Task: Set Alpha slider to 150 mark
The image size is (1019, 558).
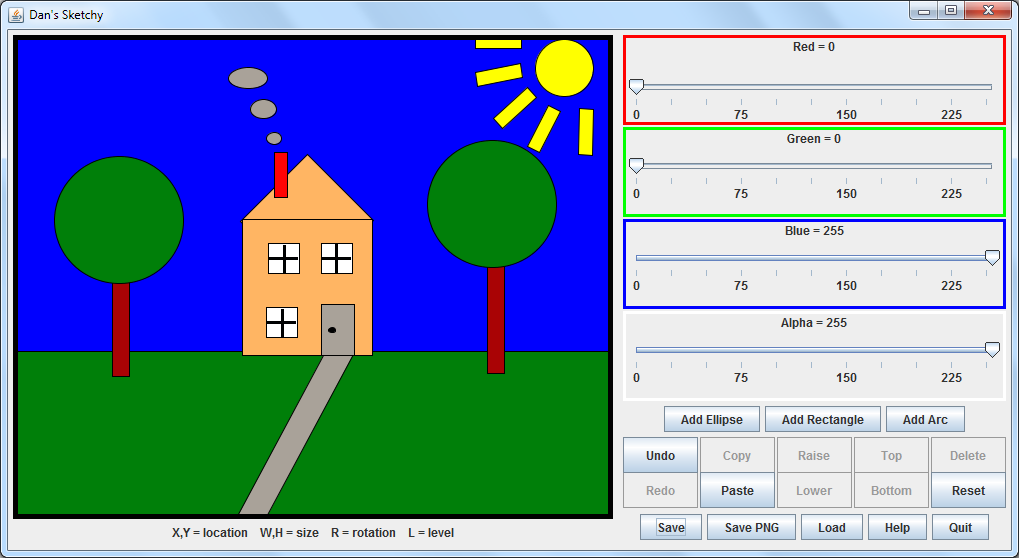Action: click(x=846, y=350)
